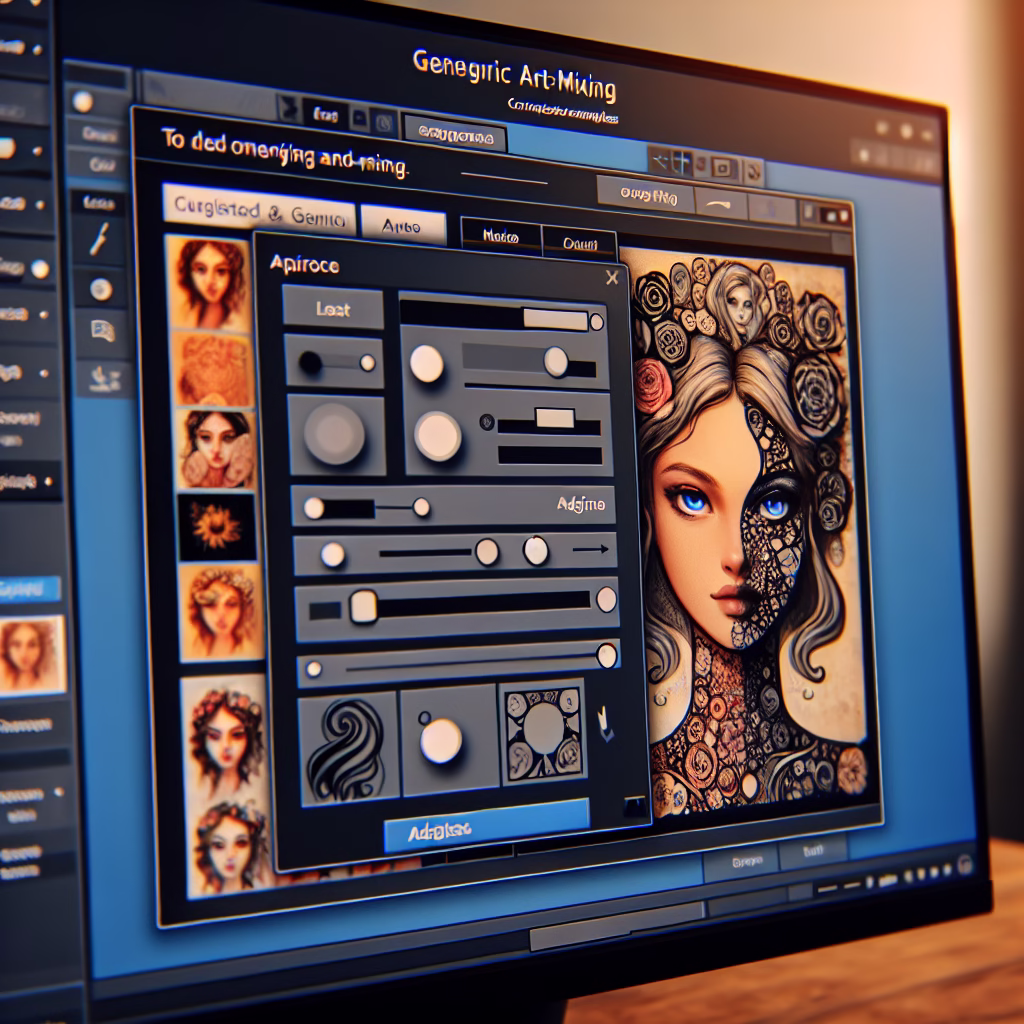Switch to the Arbo tab

click(405, 225)
